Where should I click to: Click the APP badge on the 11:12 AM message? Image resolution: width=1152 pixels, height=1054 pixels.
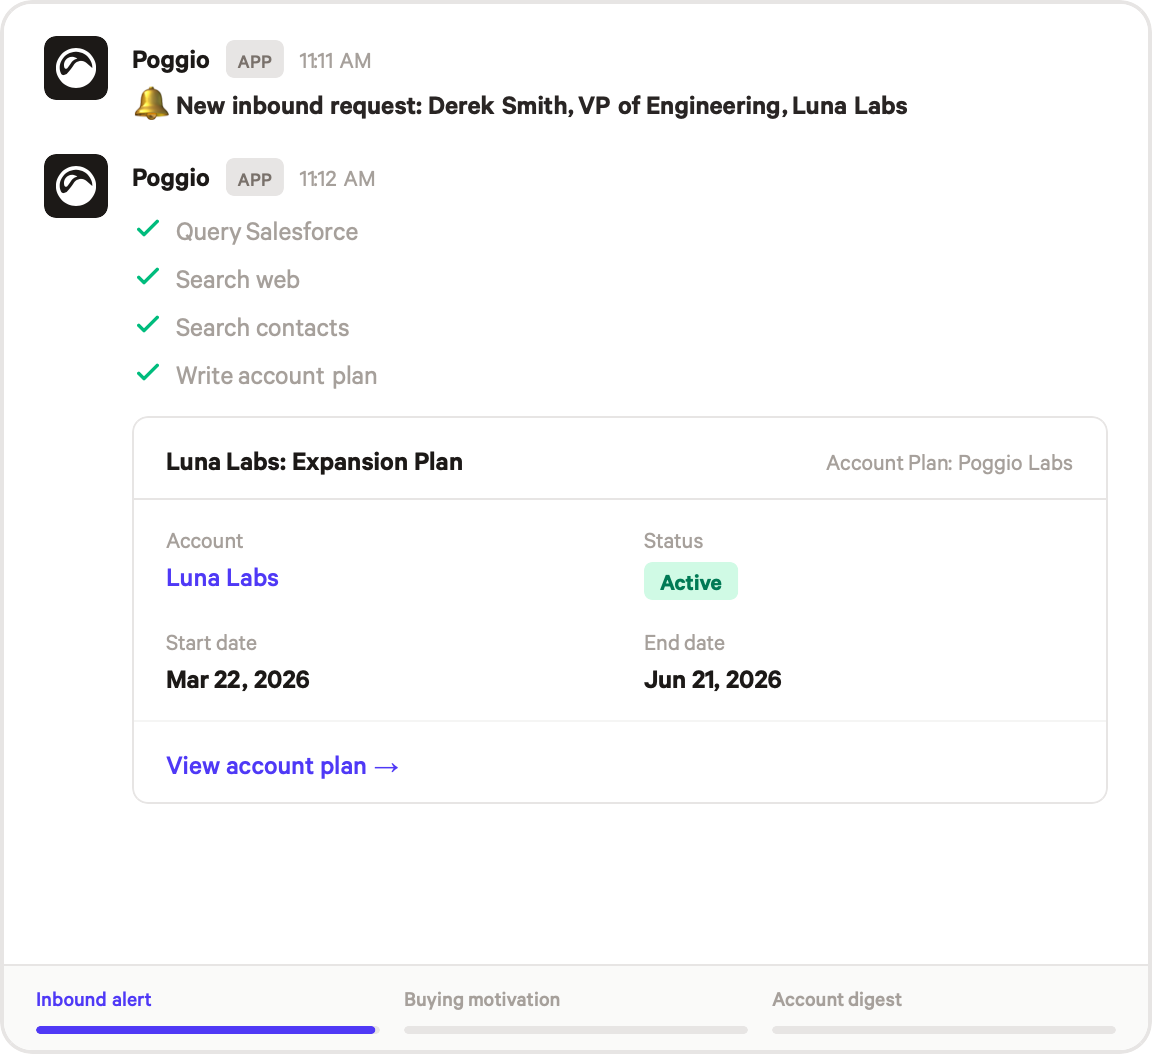coord(255,179)
